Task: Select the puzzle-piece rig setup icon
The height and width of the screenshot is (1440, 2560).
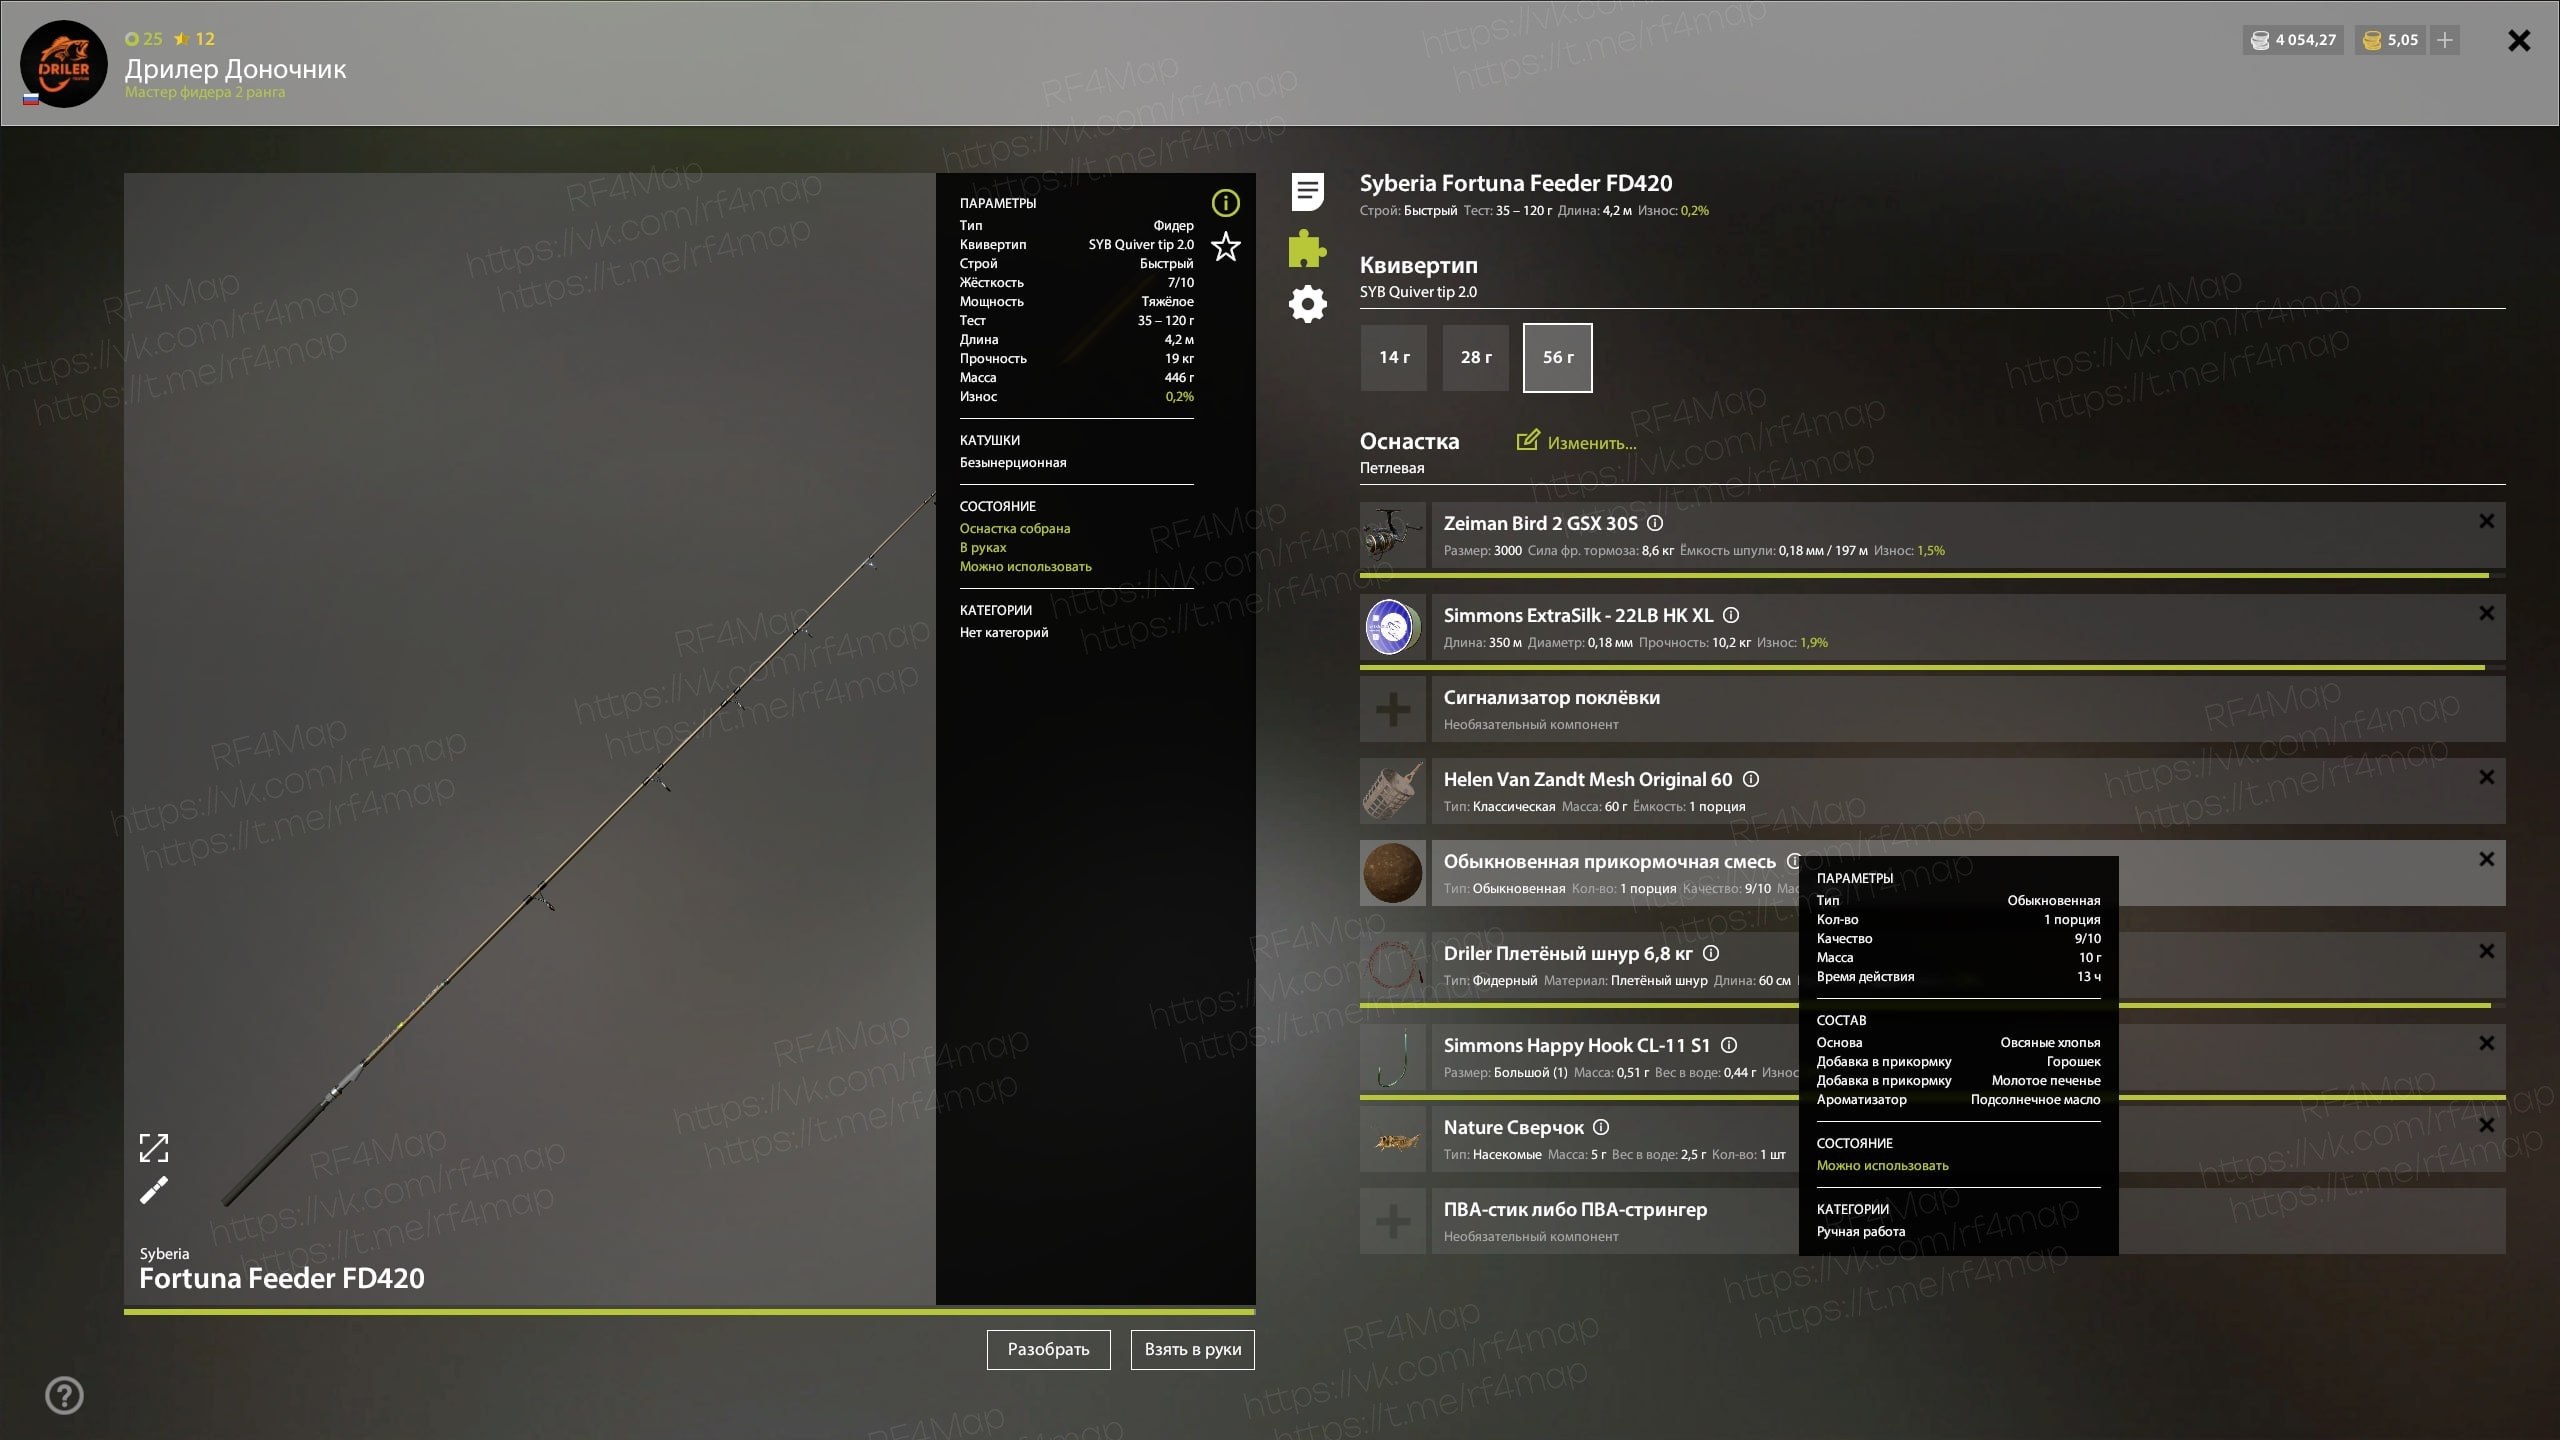Action: (1307, 248)
